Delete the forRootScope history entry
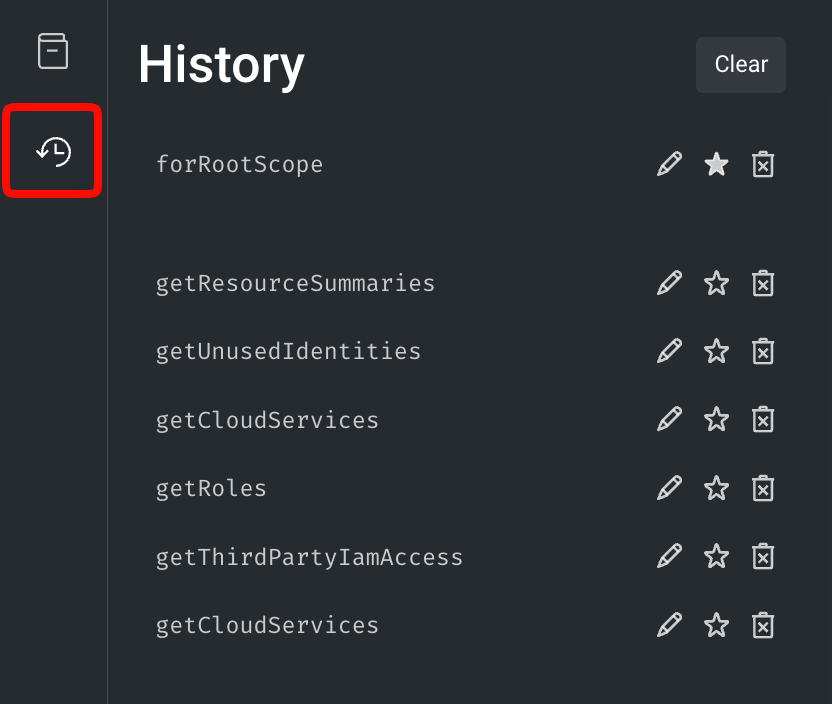The image size is (832, 704). (x=763, y=164)
